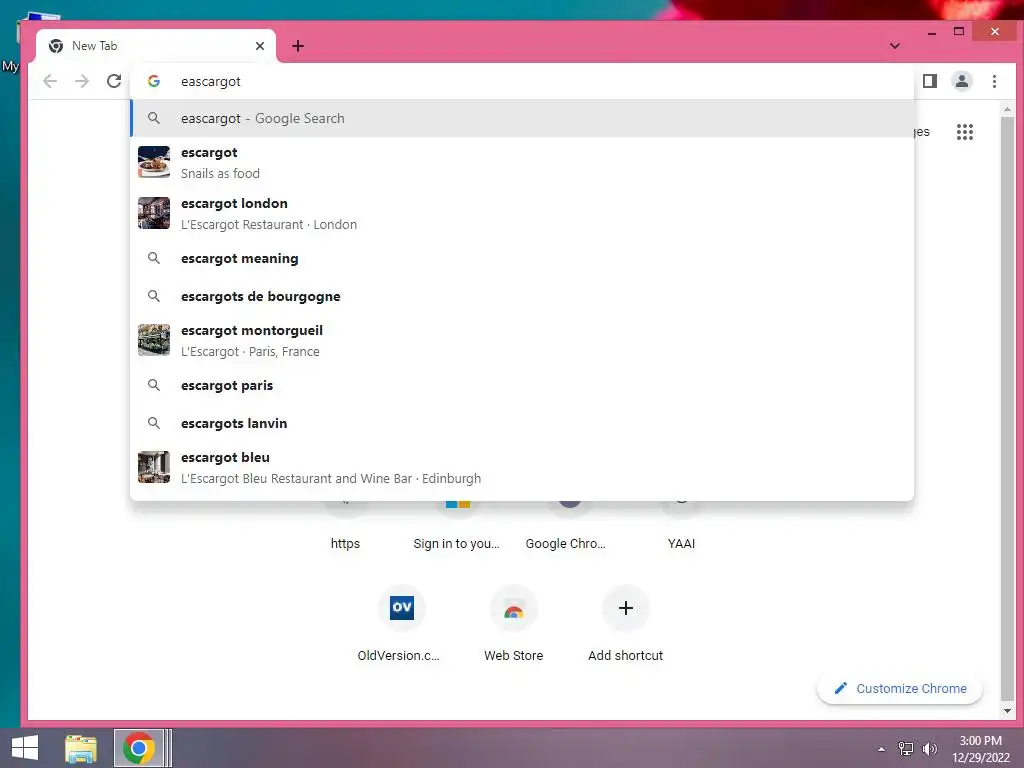
Task: Select 'escargot london' suggestion
Action: pos(522,214)
